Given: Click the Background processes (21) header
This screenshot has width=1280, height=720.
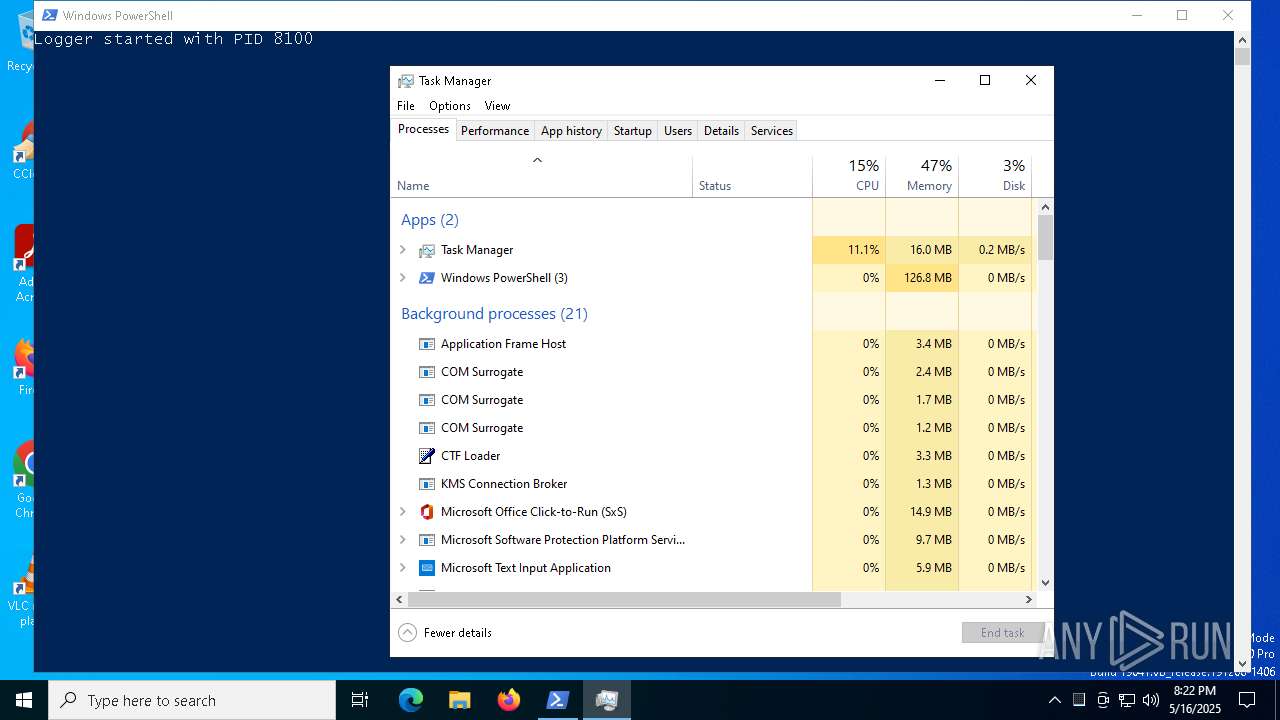Looking at the screenshot, I should tap(494, 314).
